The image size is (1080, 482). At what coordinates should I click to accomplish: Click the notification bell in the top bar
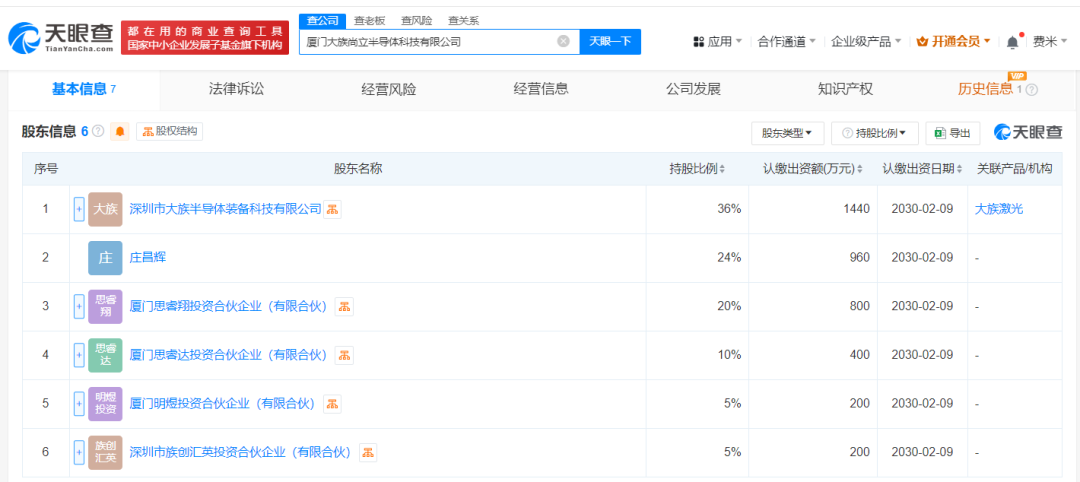tap(1012, 42)
